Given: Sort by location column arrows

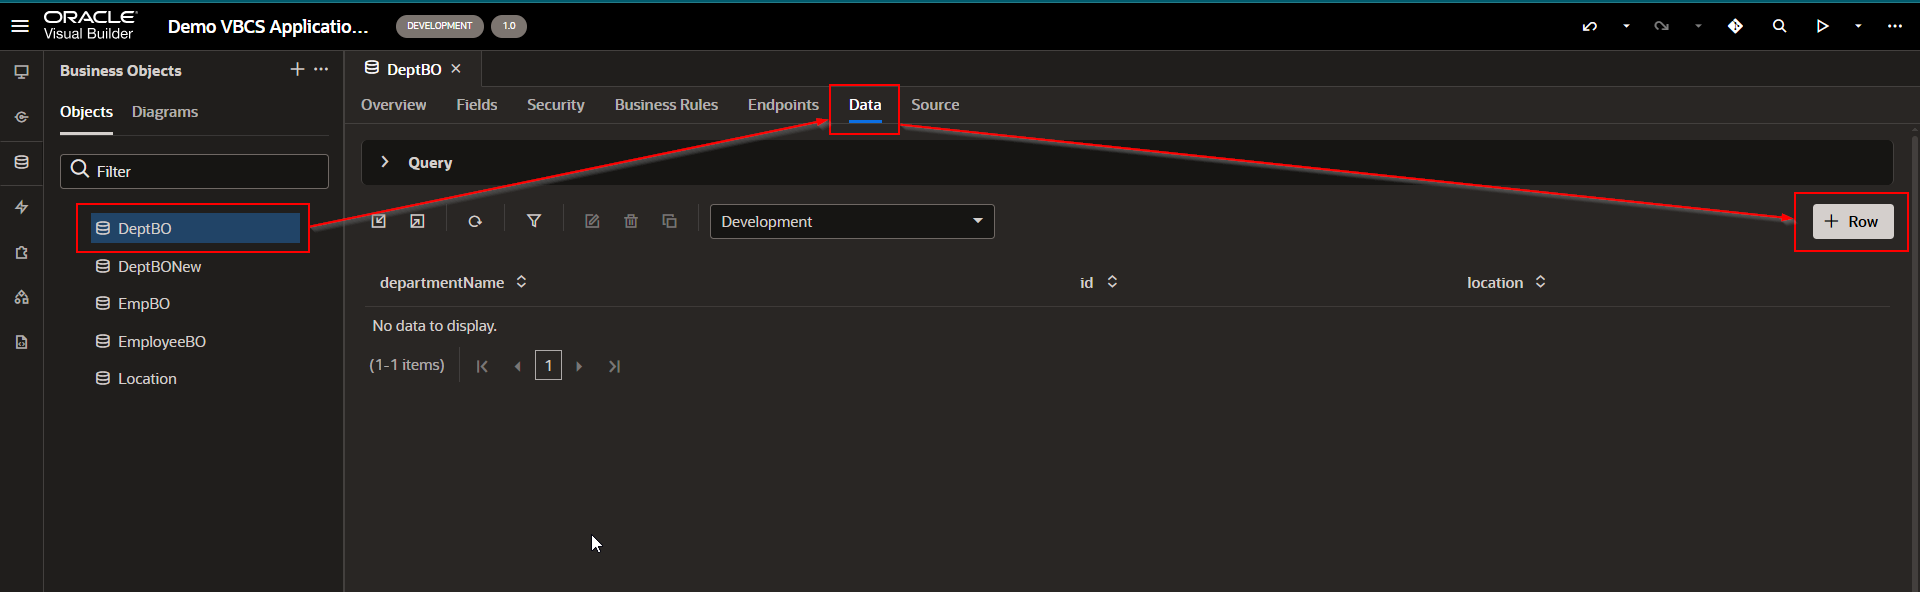Looking at the screenshot, I should [1540, 282].
